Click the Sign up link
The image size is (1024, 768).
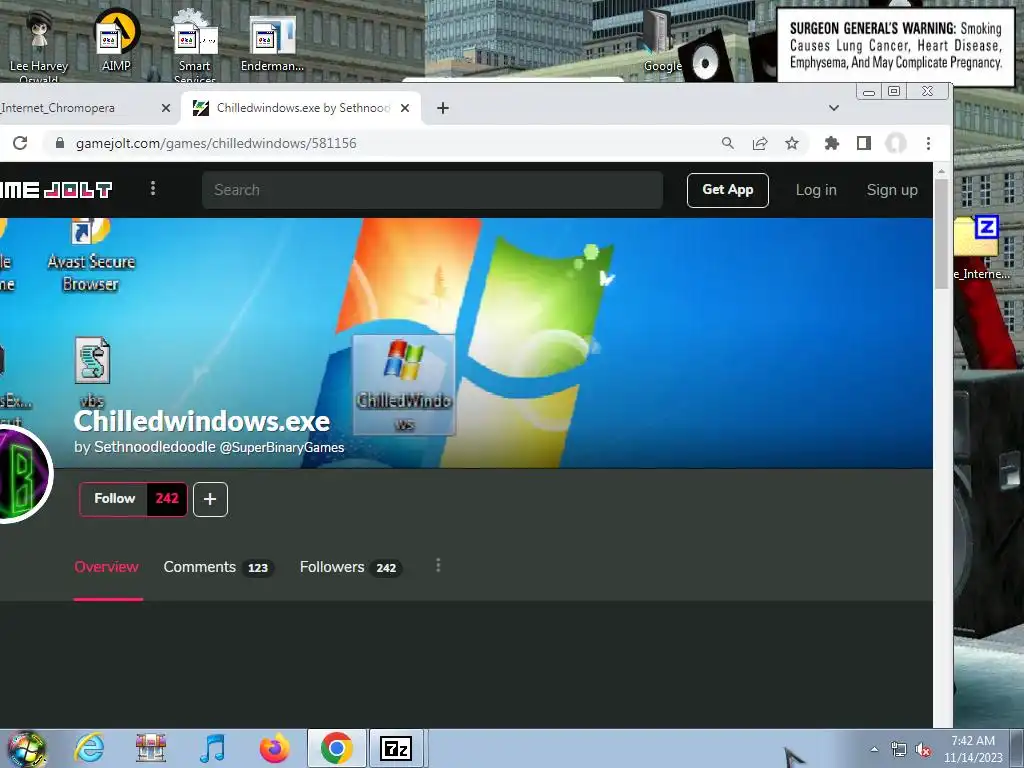(x=892, y=190)
